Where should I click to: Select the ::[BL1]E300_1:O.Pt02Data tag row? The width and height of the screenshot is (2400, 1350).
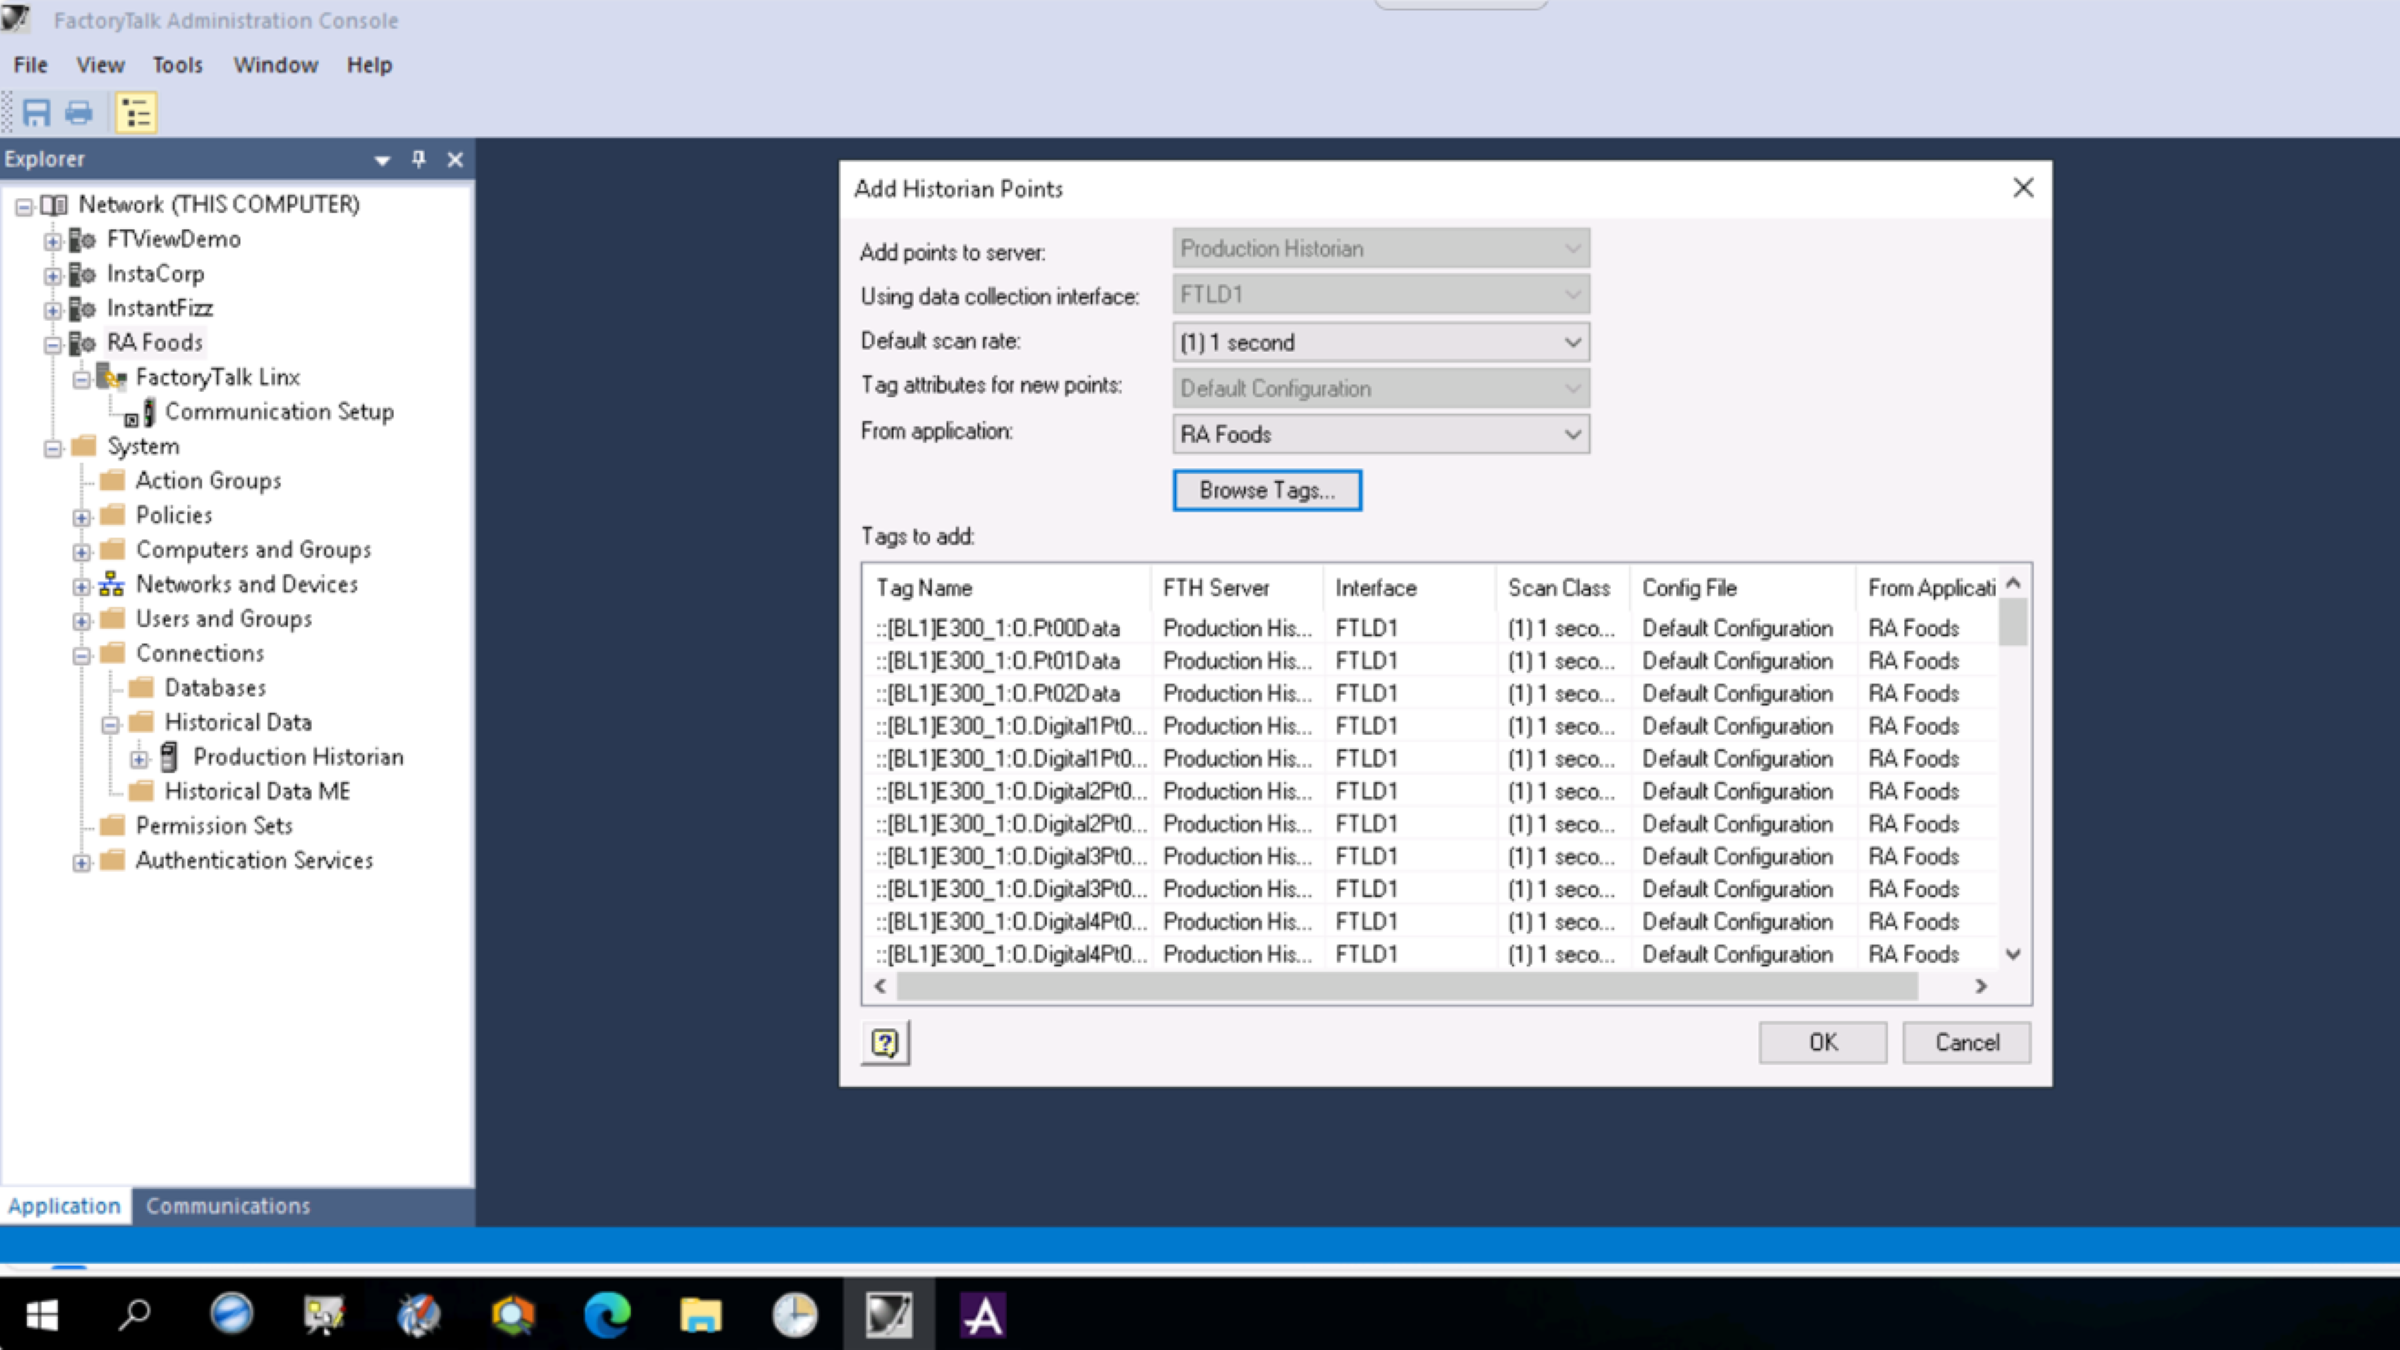1431,693
